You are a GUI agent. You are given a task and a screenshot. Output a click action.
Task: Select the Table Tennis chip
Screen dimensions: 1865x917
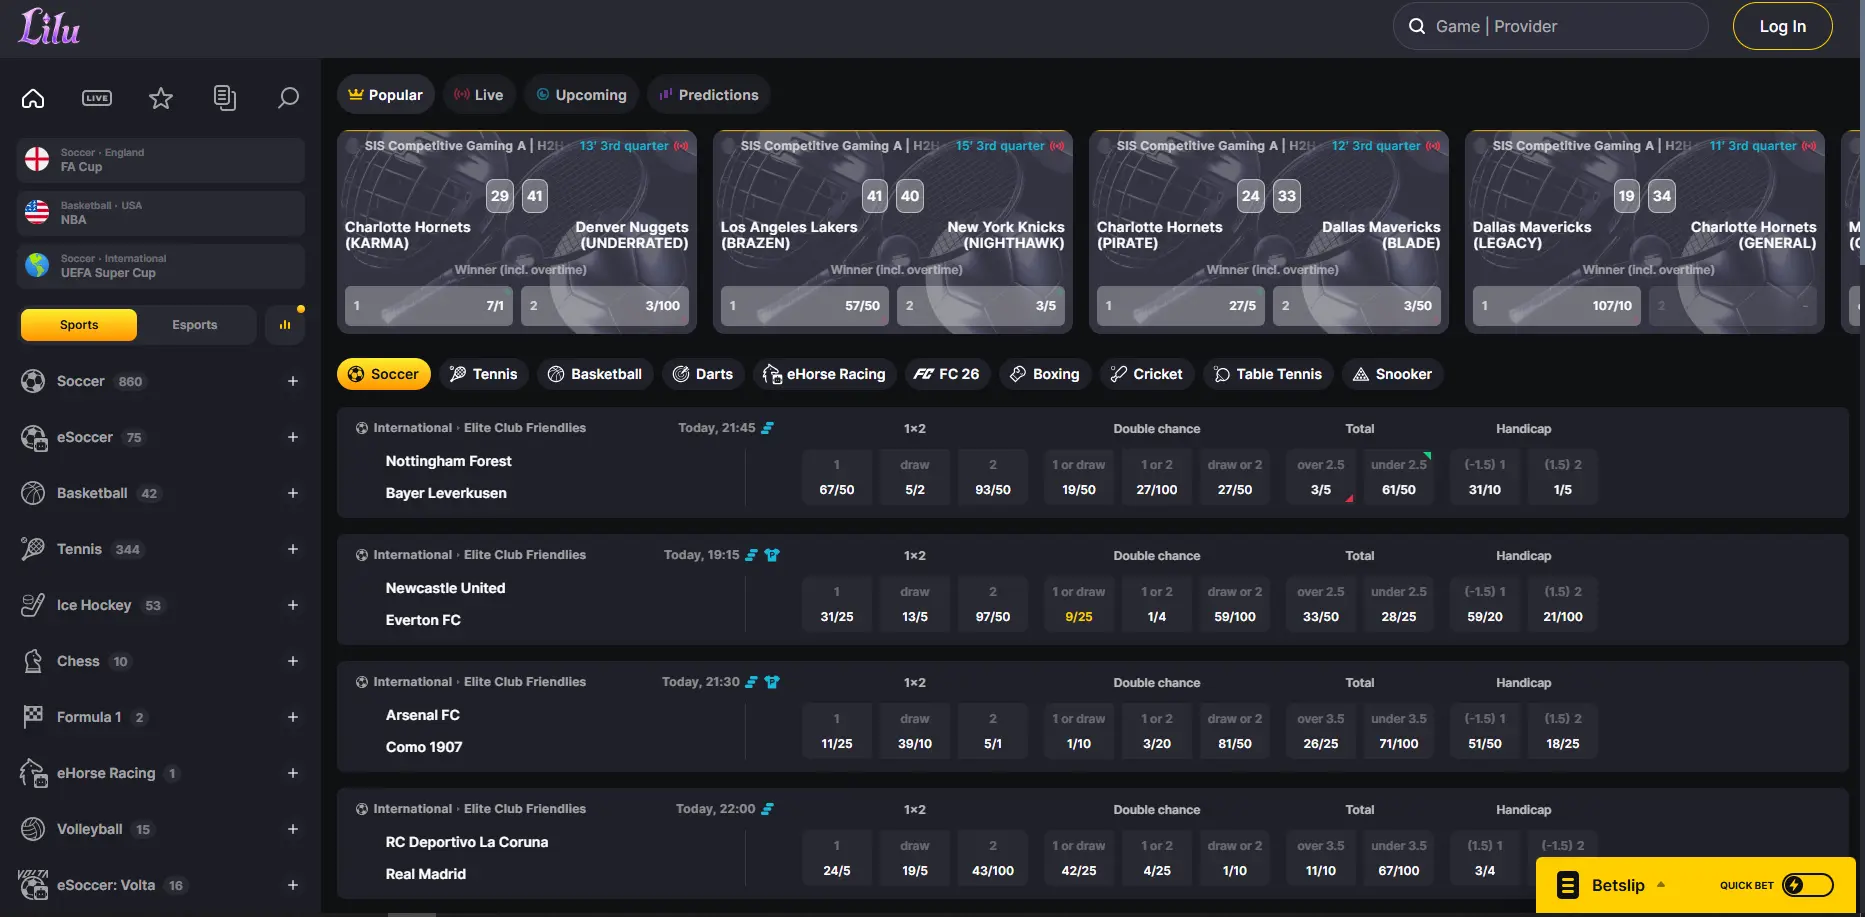[x=1268, y=374]
